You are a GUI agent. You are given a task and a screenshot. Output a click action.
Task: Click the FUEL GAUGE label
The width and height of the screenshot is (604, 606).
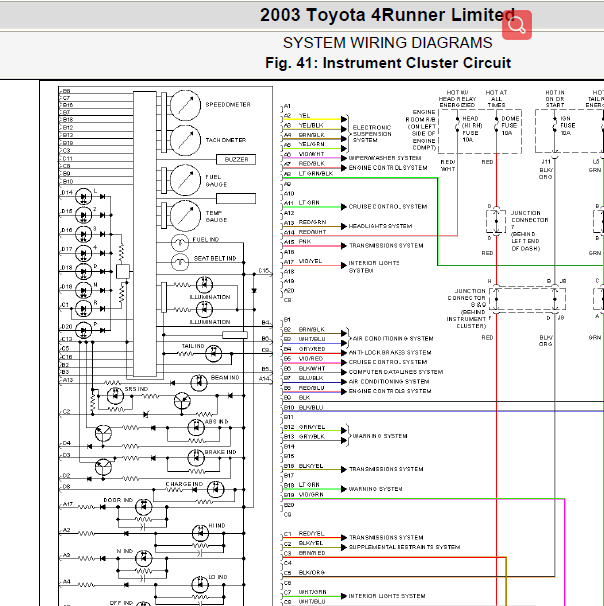[x=216, y=181]
